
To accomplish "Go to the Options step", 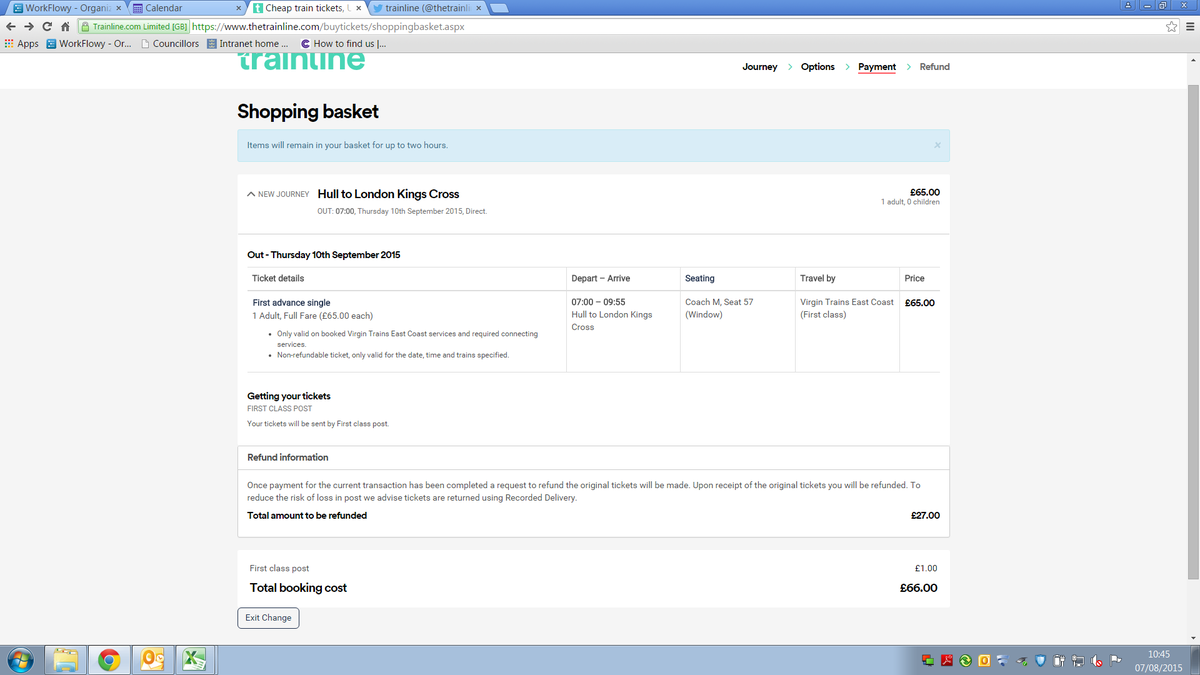I will pos(818,67).
